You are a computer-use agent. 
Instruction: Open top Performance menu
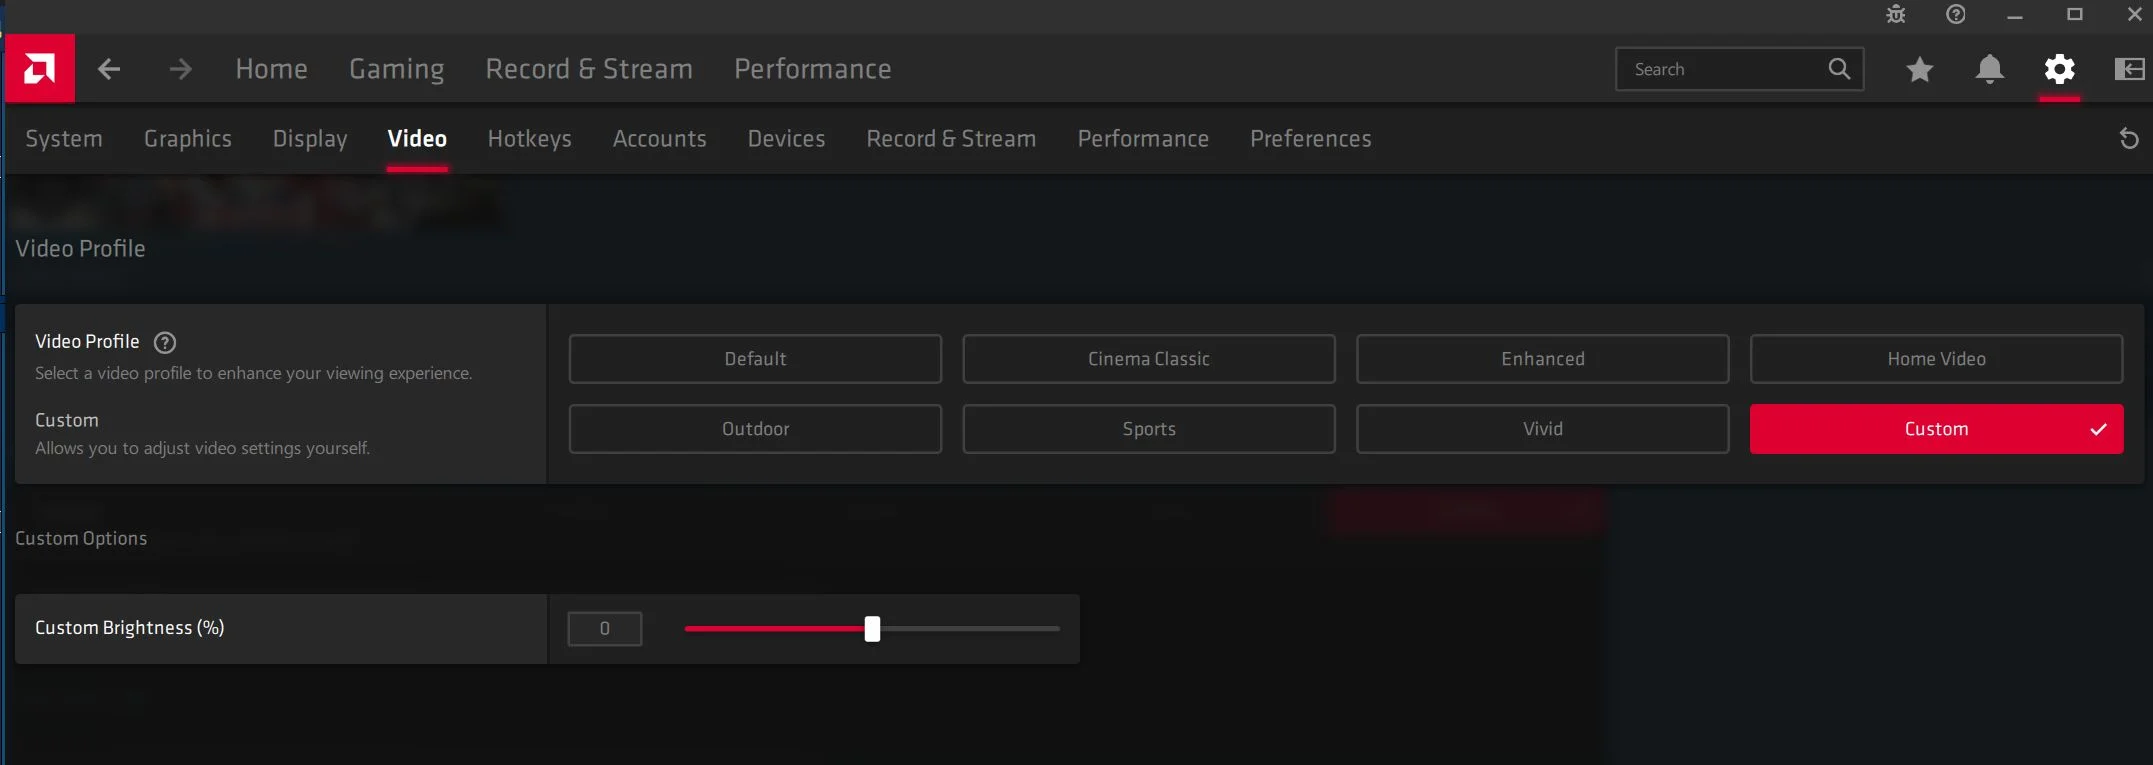point(813,69)
